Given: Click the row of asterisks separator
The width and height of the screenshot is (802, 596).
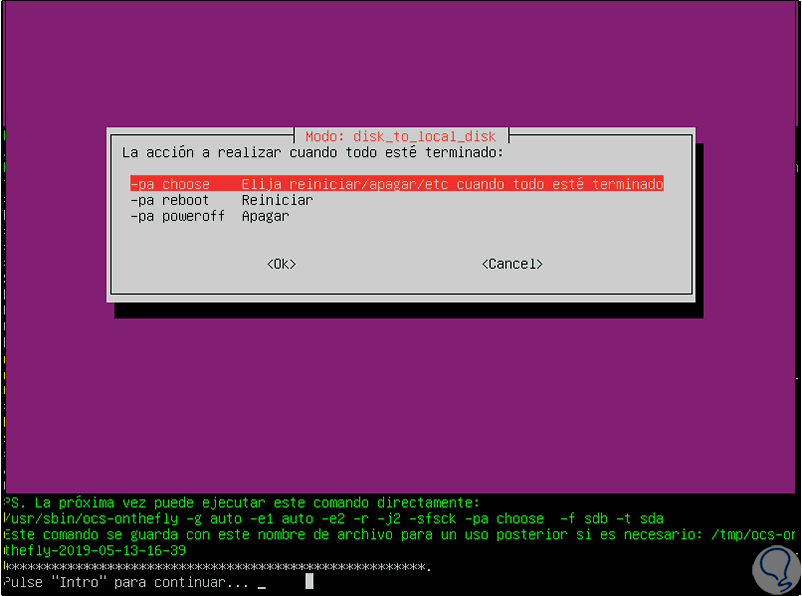Looking at the screenshot, I should [217, 566].
